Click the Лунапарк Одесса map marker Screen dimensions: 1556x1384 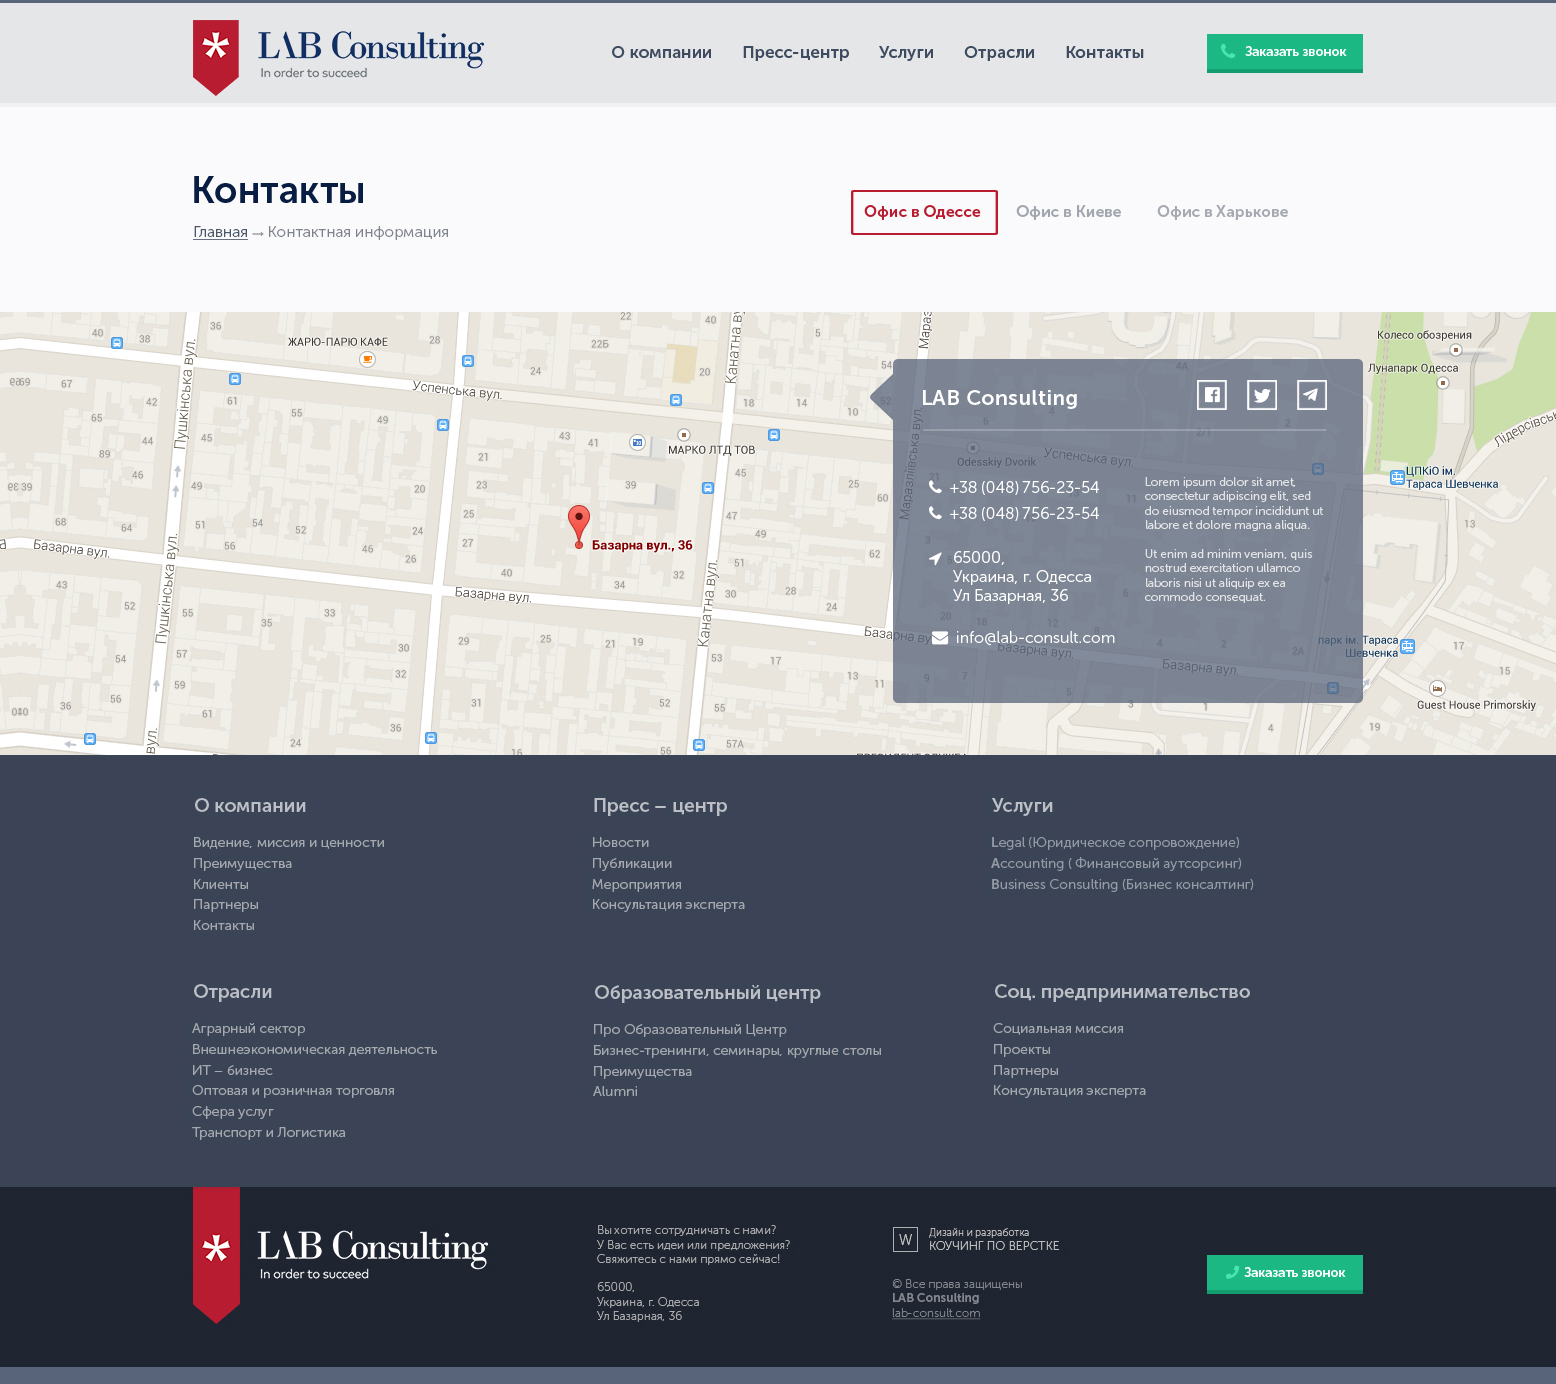coord(1443,383)
